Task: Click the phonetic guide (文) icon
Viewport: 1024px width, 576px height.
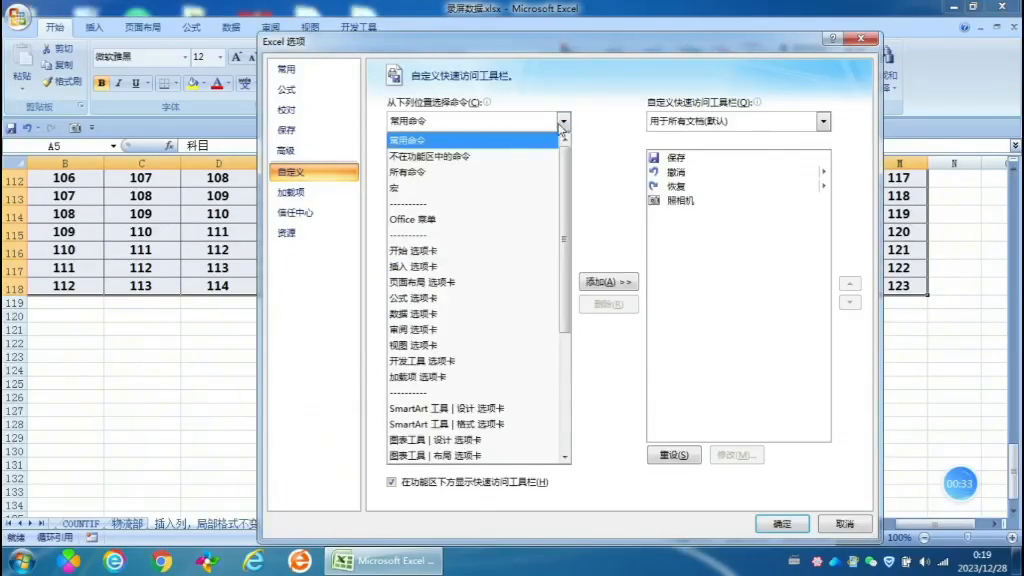Action: click(244, 84)
